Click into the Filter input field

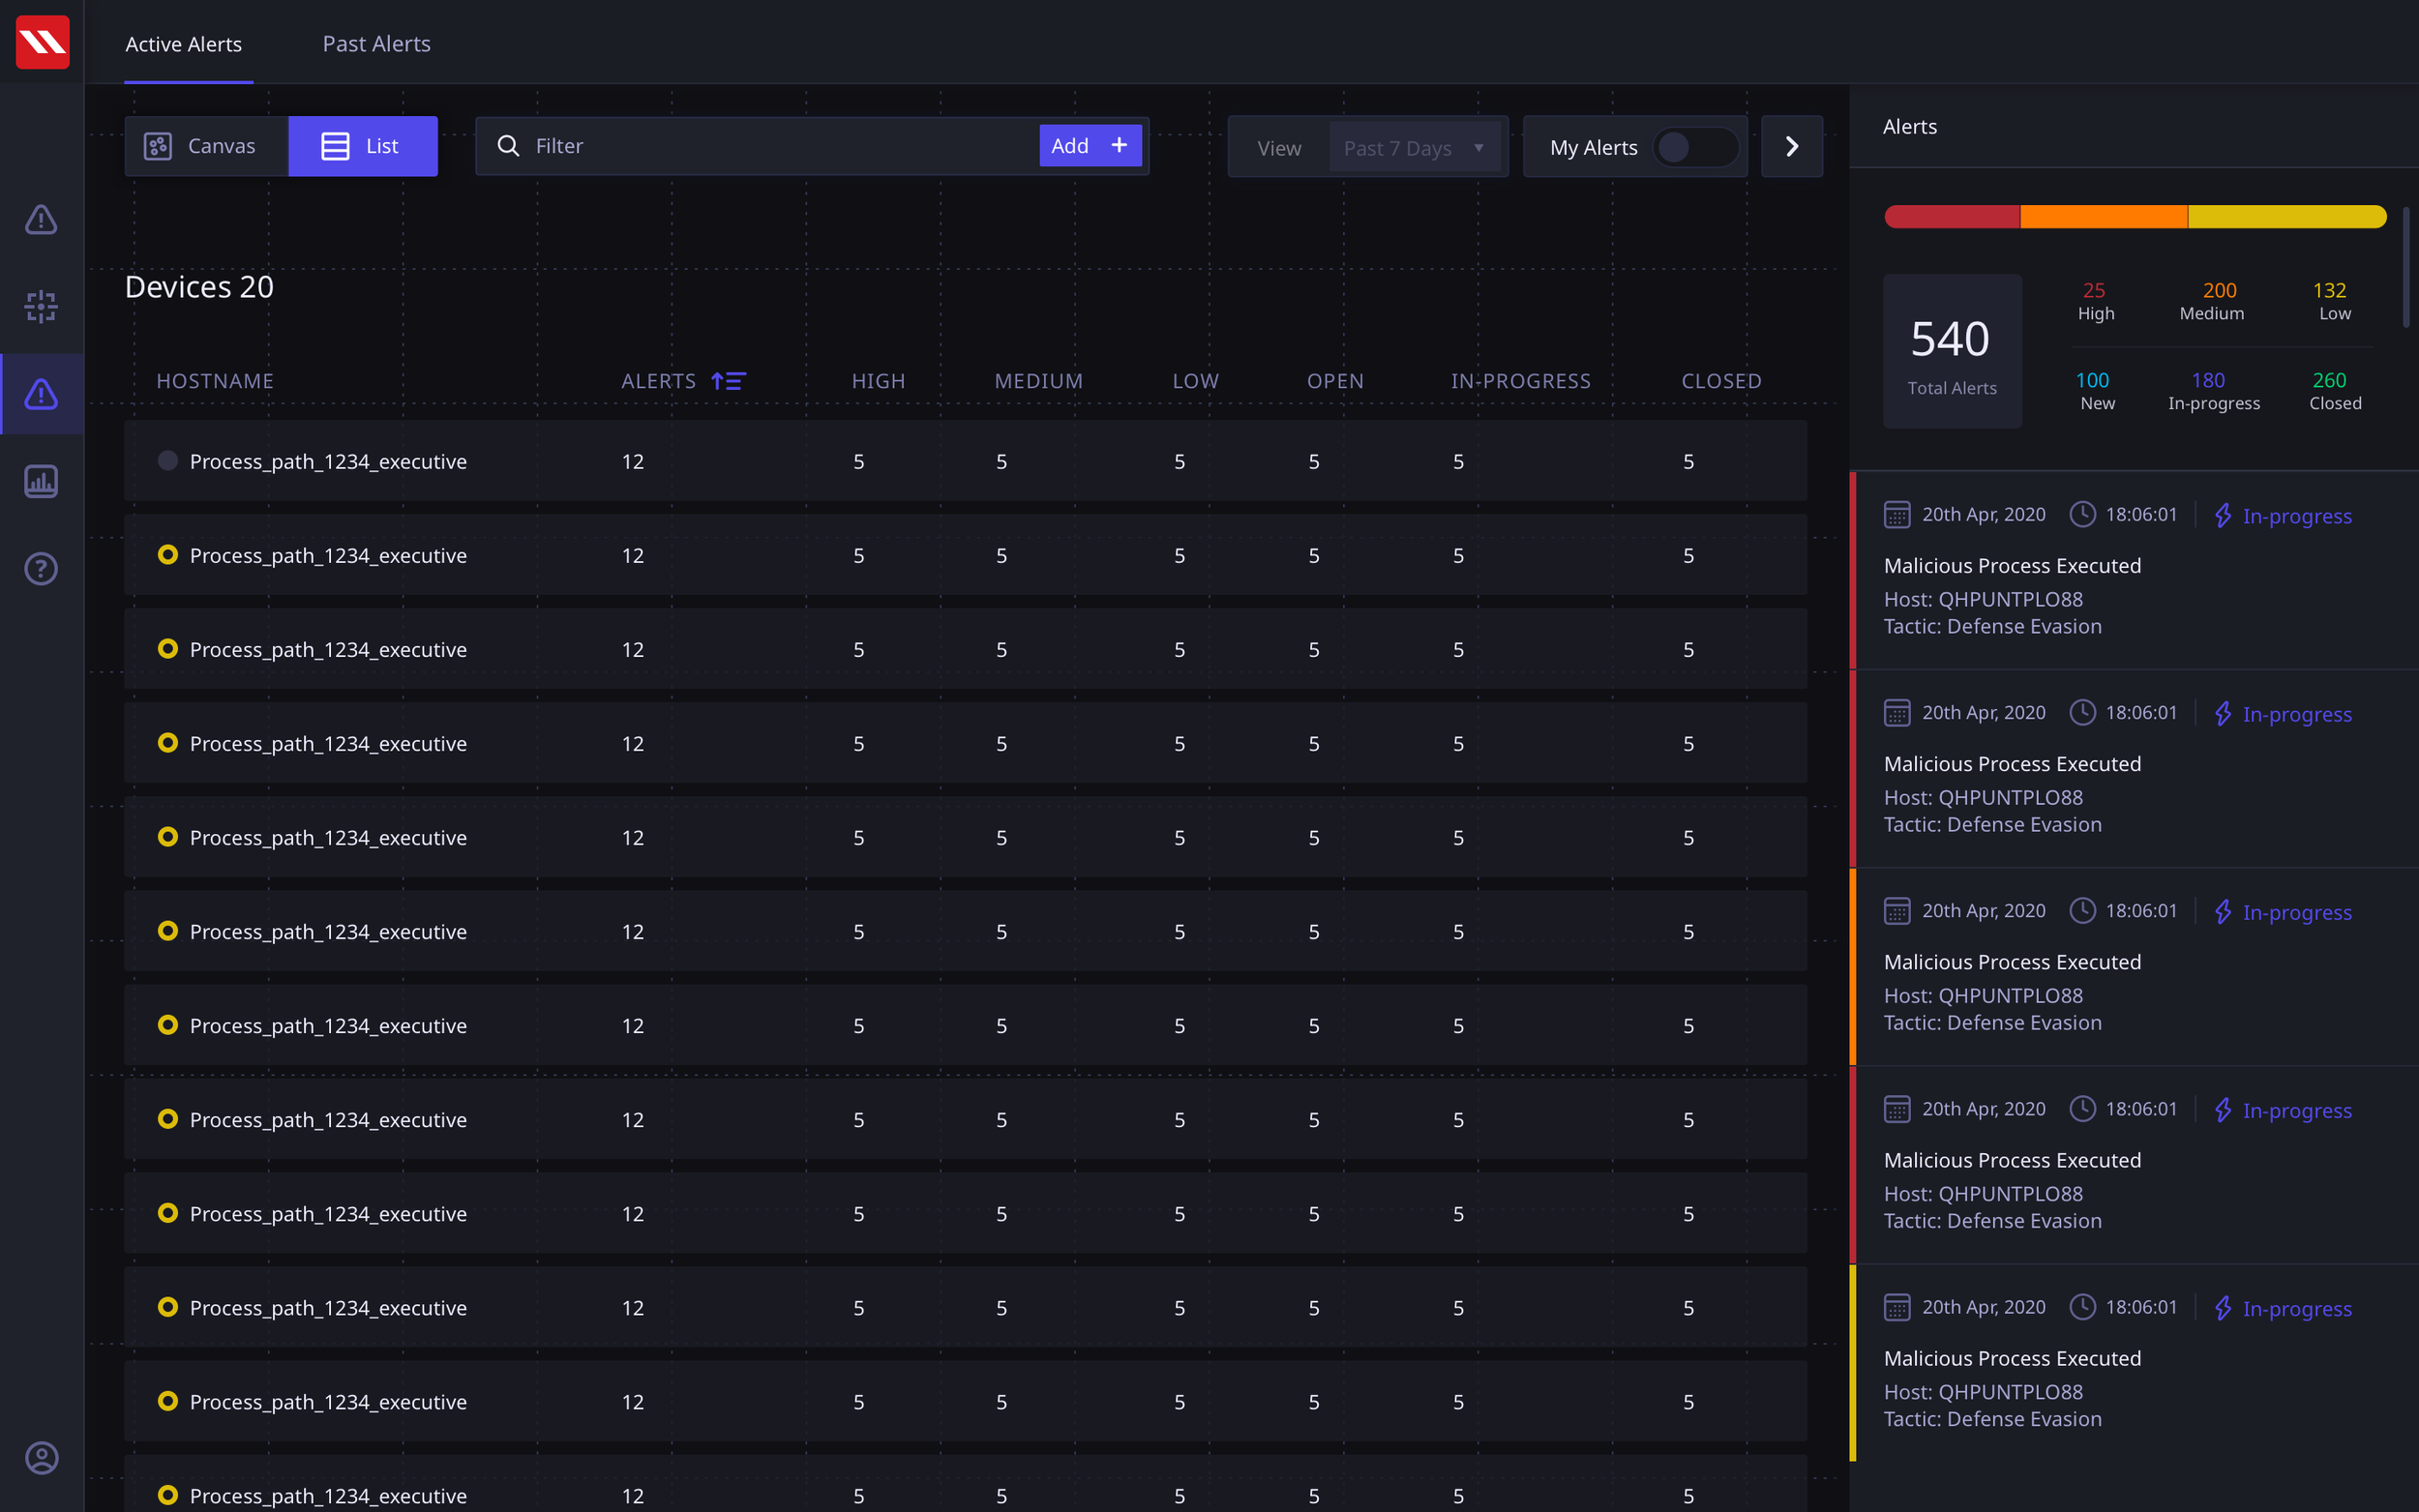(780, 146)
